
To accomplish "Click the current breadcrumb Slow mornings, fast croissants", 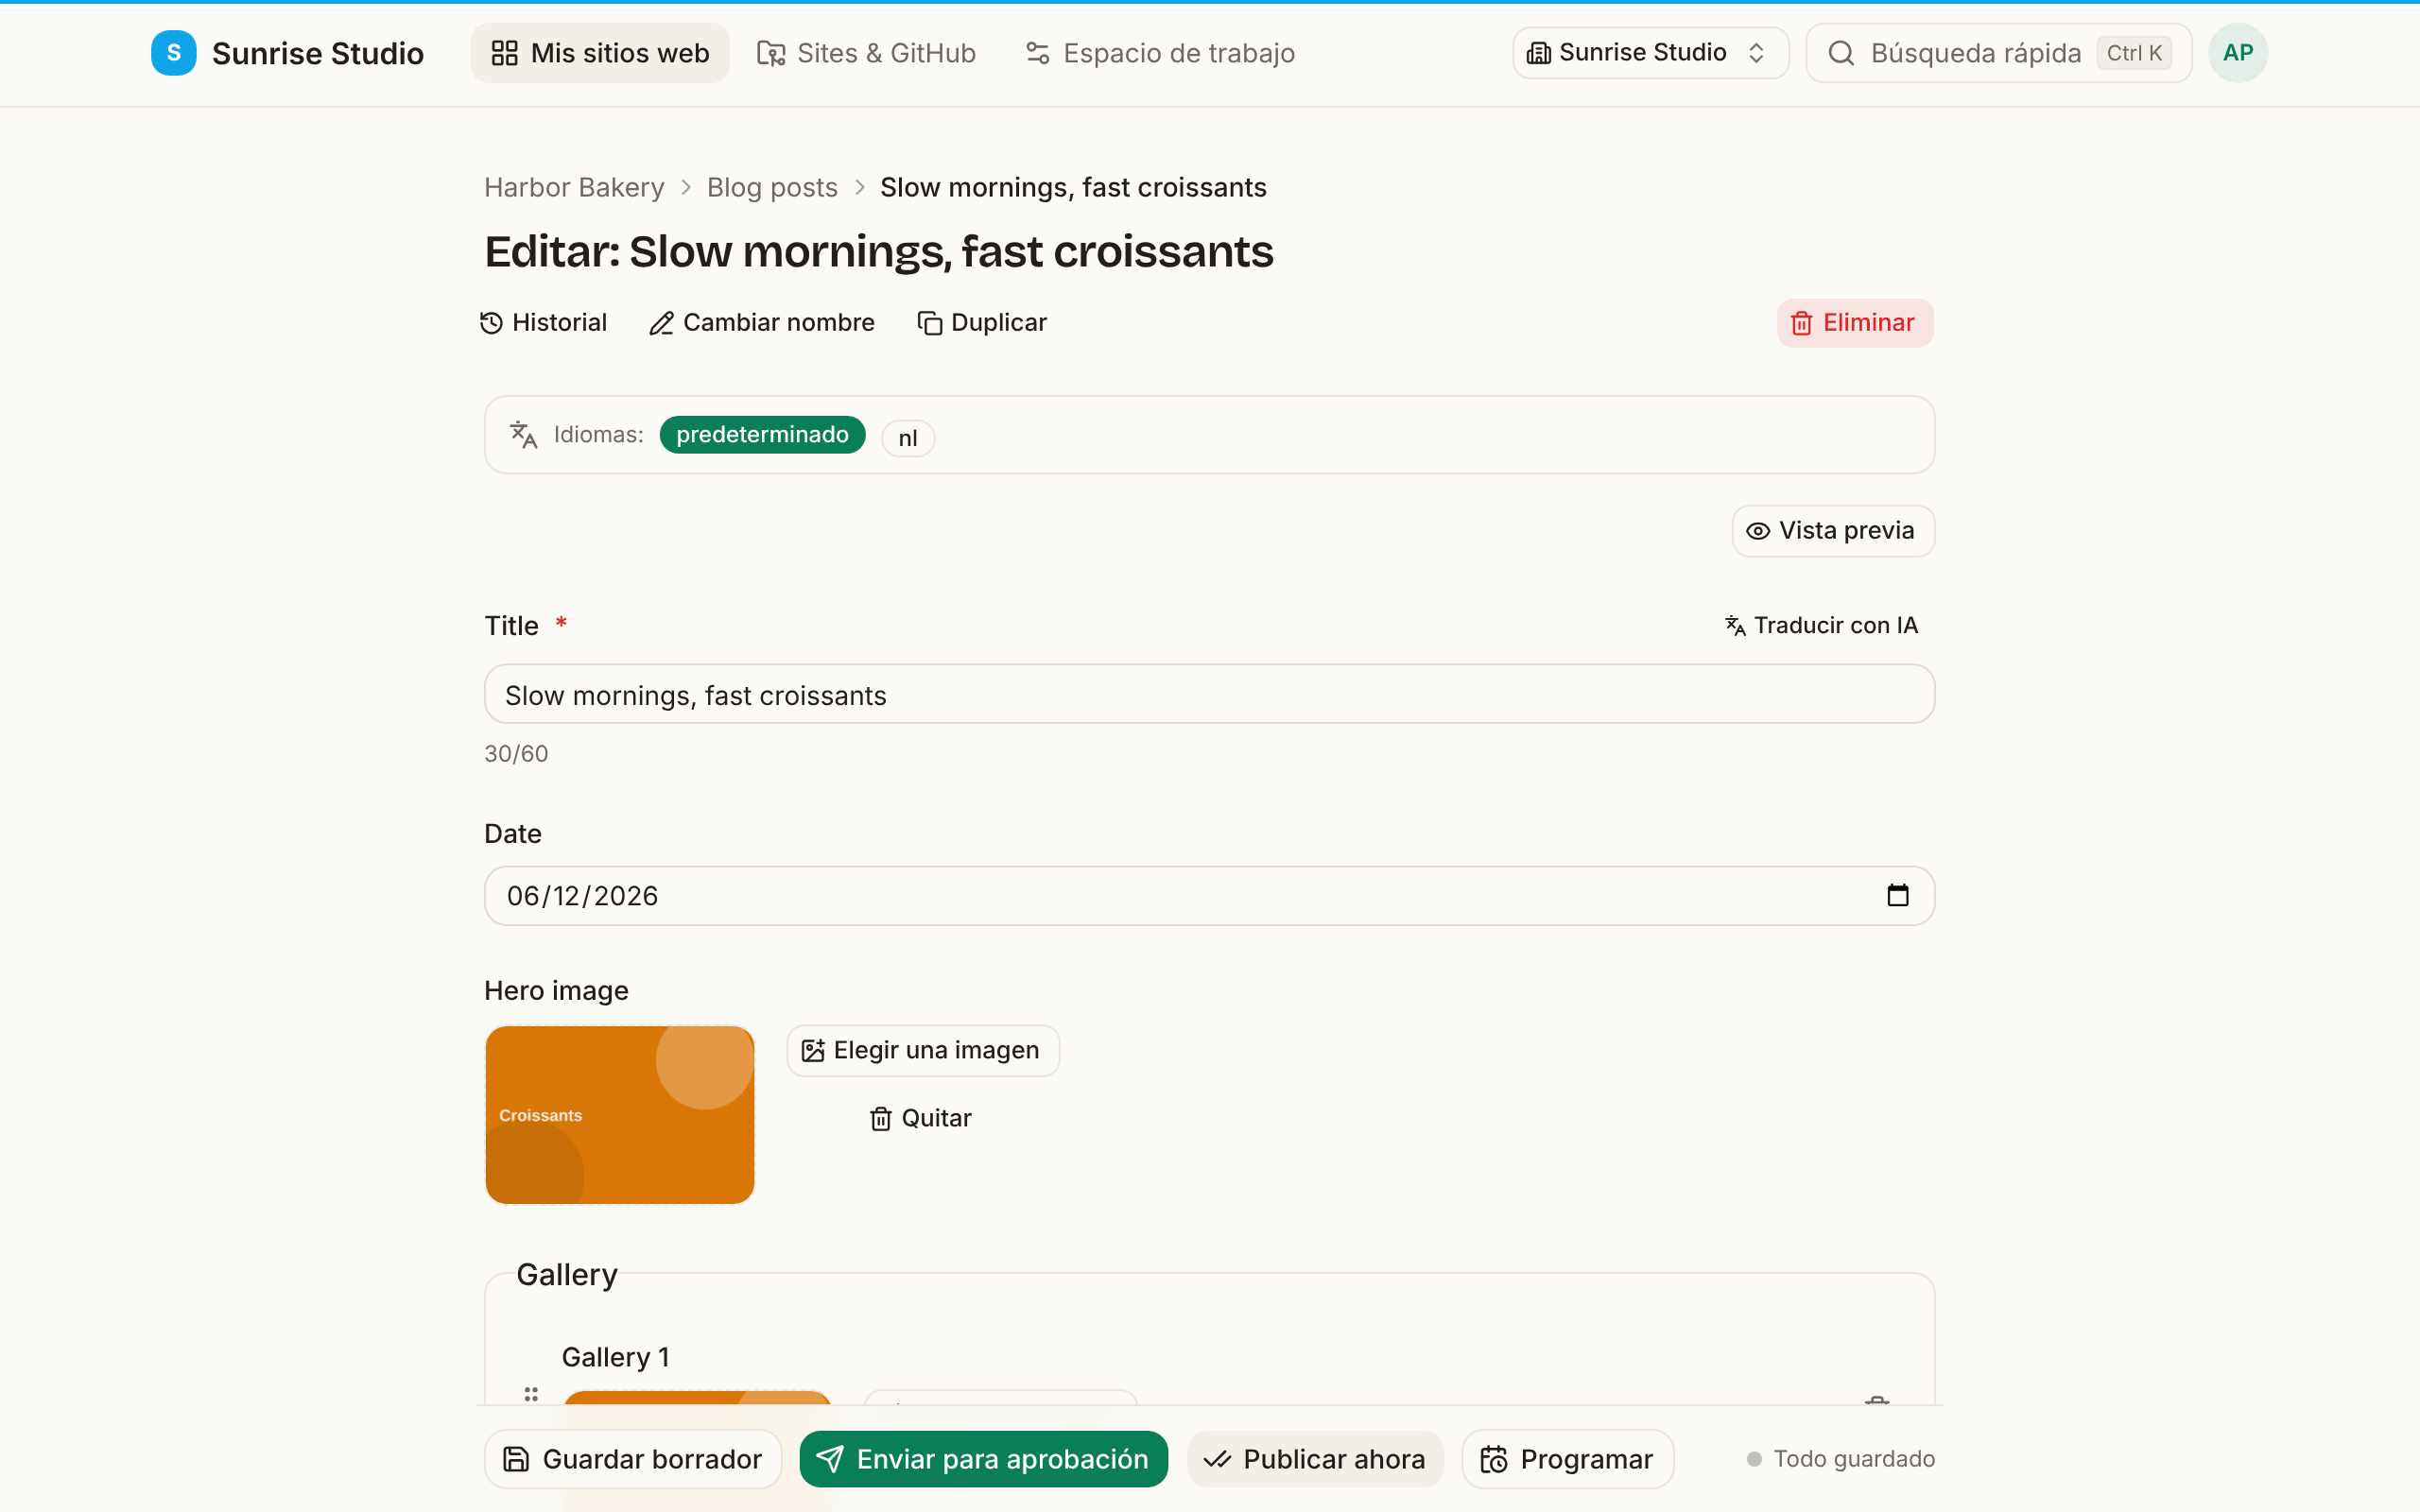I will click(x=1073, y=187).
